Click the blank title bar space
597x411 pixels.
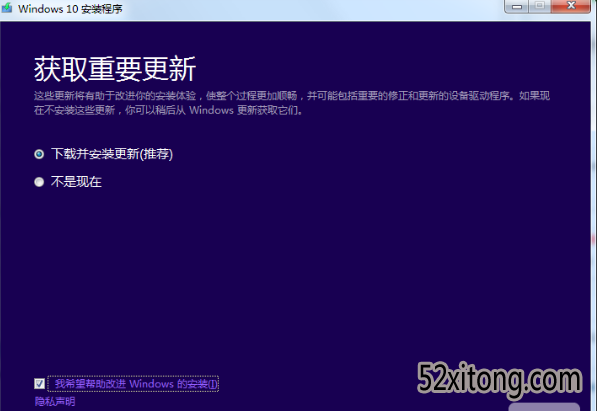pos(312,9)
